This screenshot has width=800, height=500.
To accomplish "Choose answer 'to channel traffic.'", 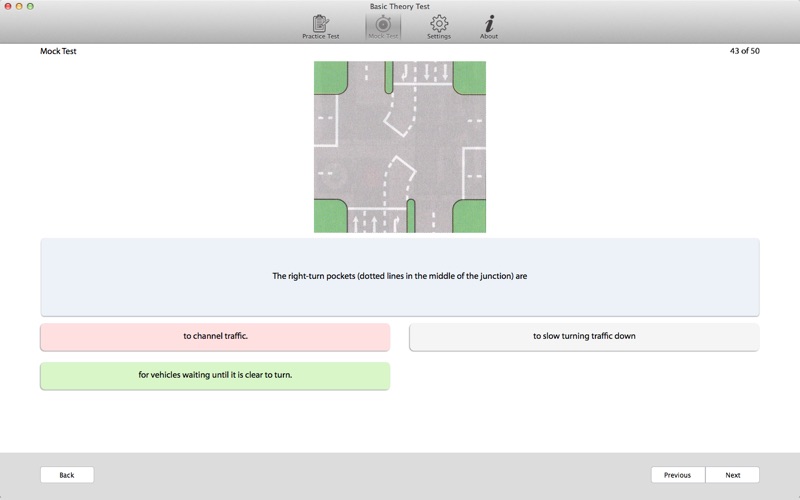I will [x=215, y=337].
